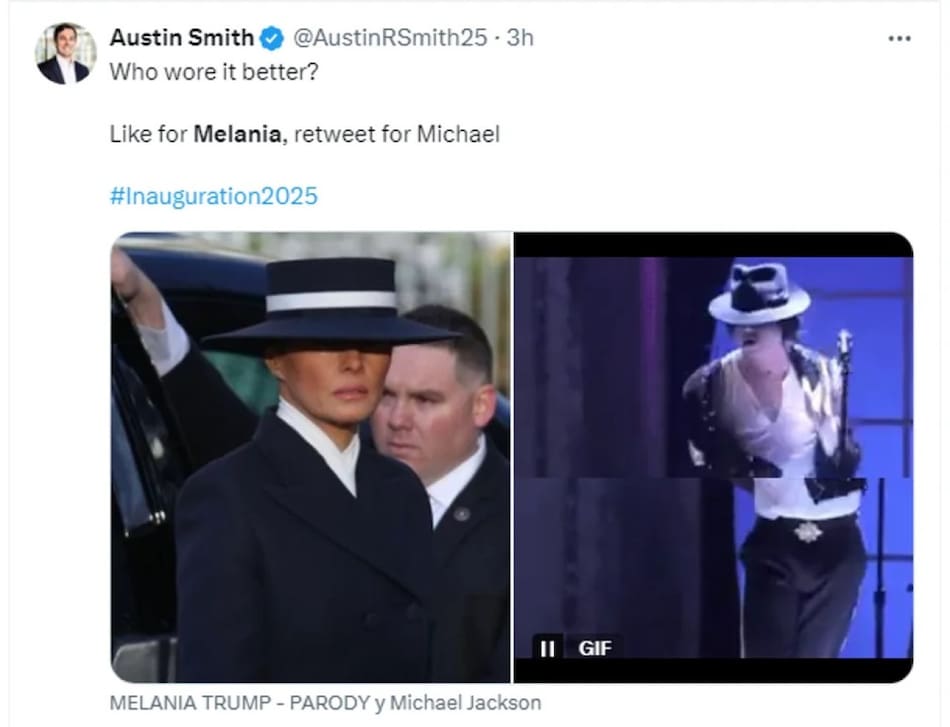Click the caption text below the media
950x727 pixels.
(325, 703)
